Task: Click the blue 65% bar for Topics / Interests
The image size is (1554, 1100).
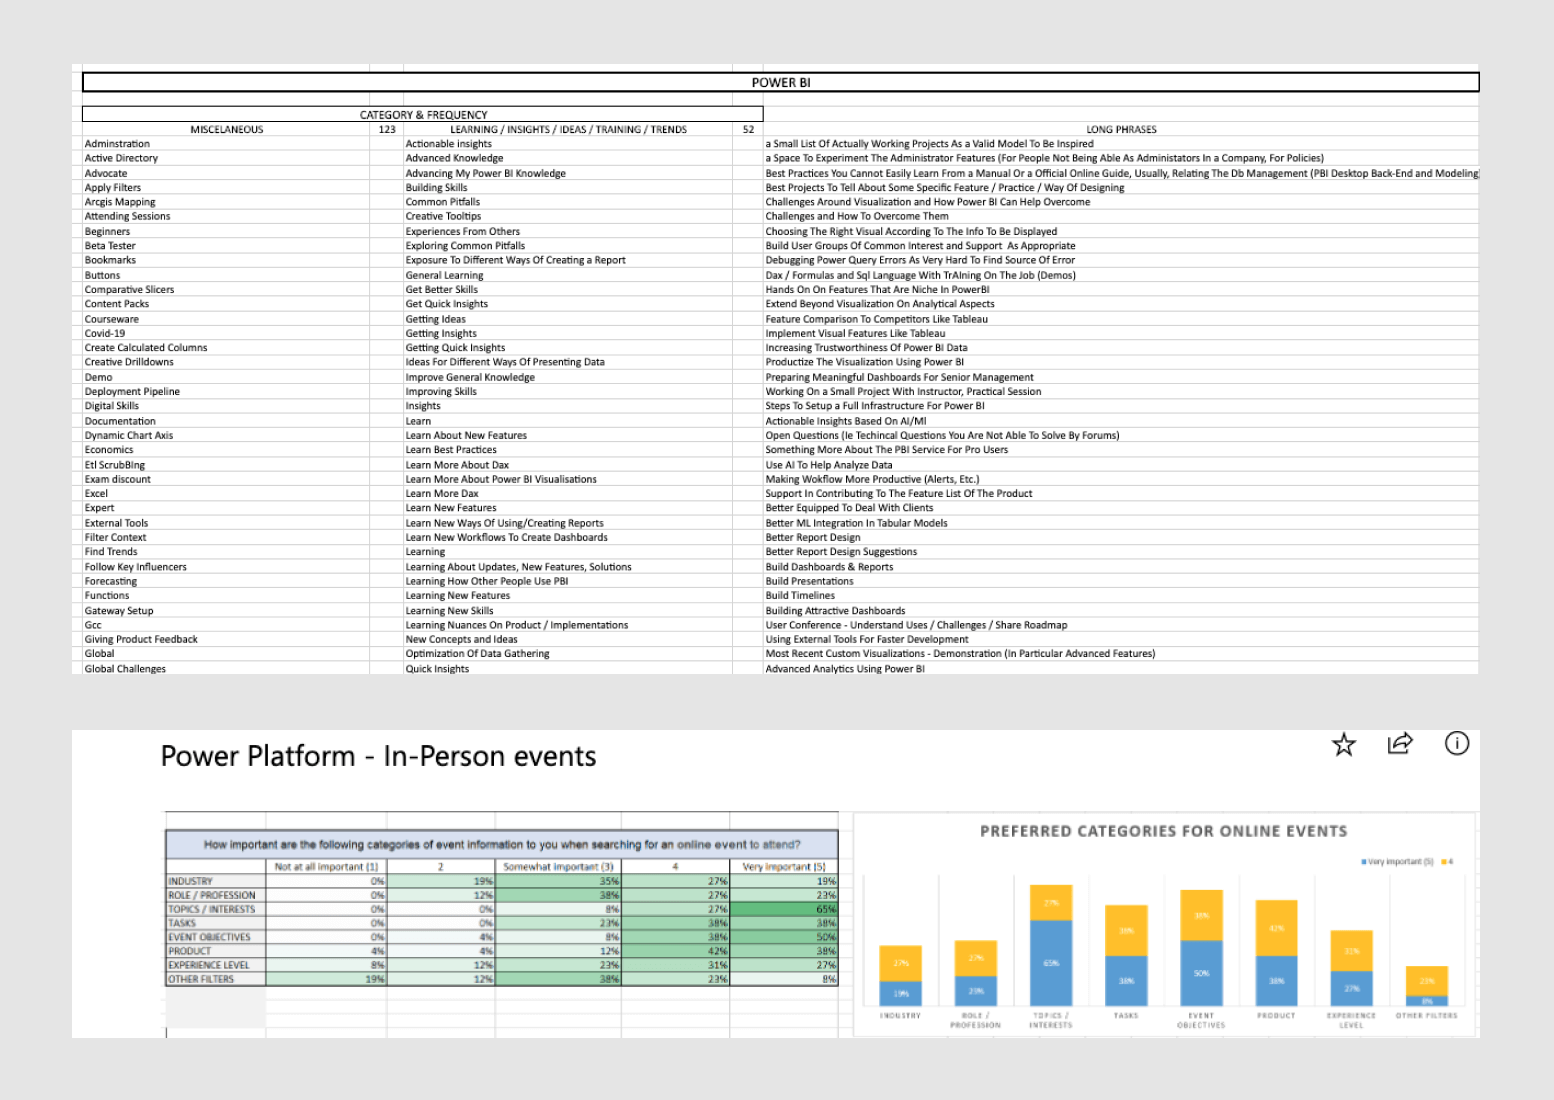Action: pyautogui.click(x=1051, y=963)
